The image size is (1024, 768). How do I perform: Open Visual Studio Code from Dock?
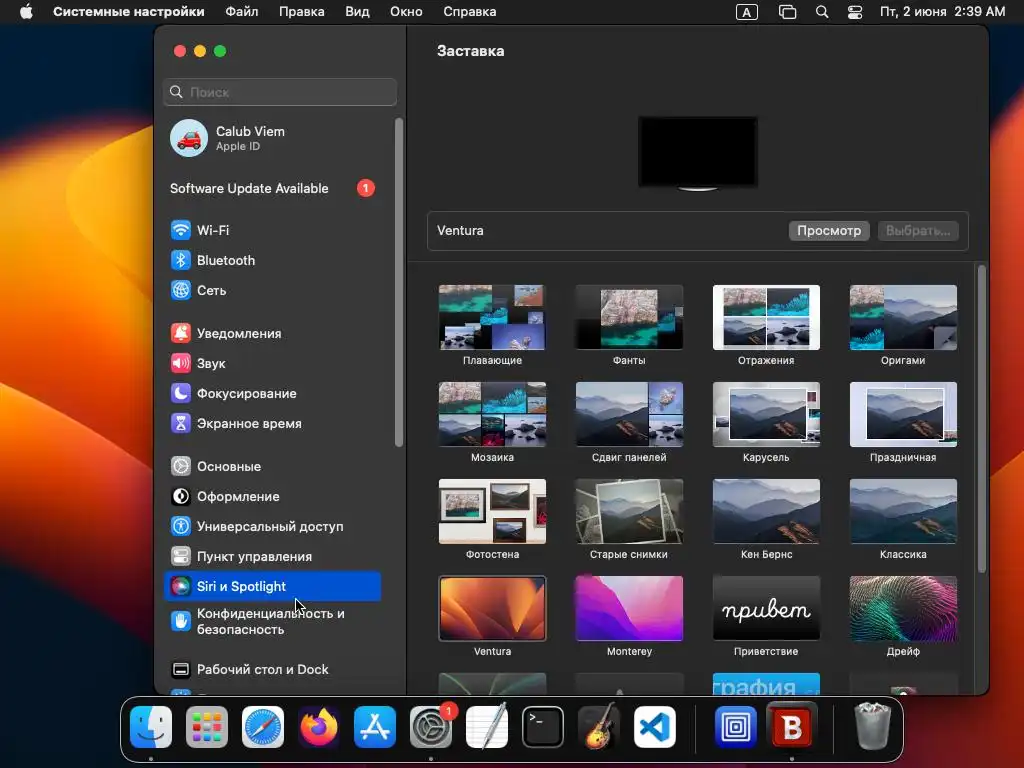pyautogui.click(x=655, y=727)
